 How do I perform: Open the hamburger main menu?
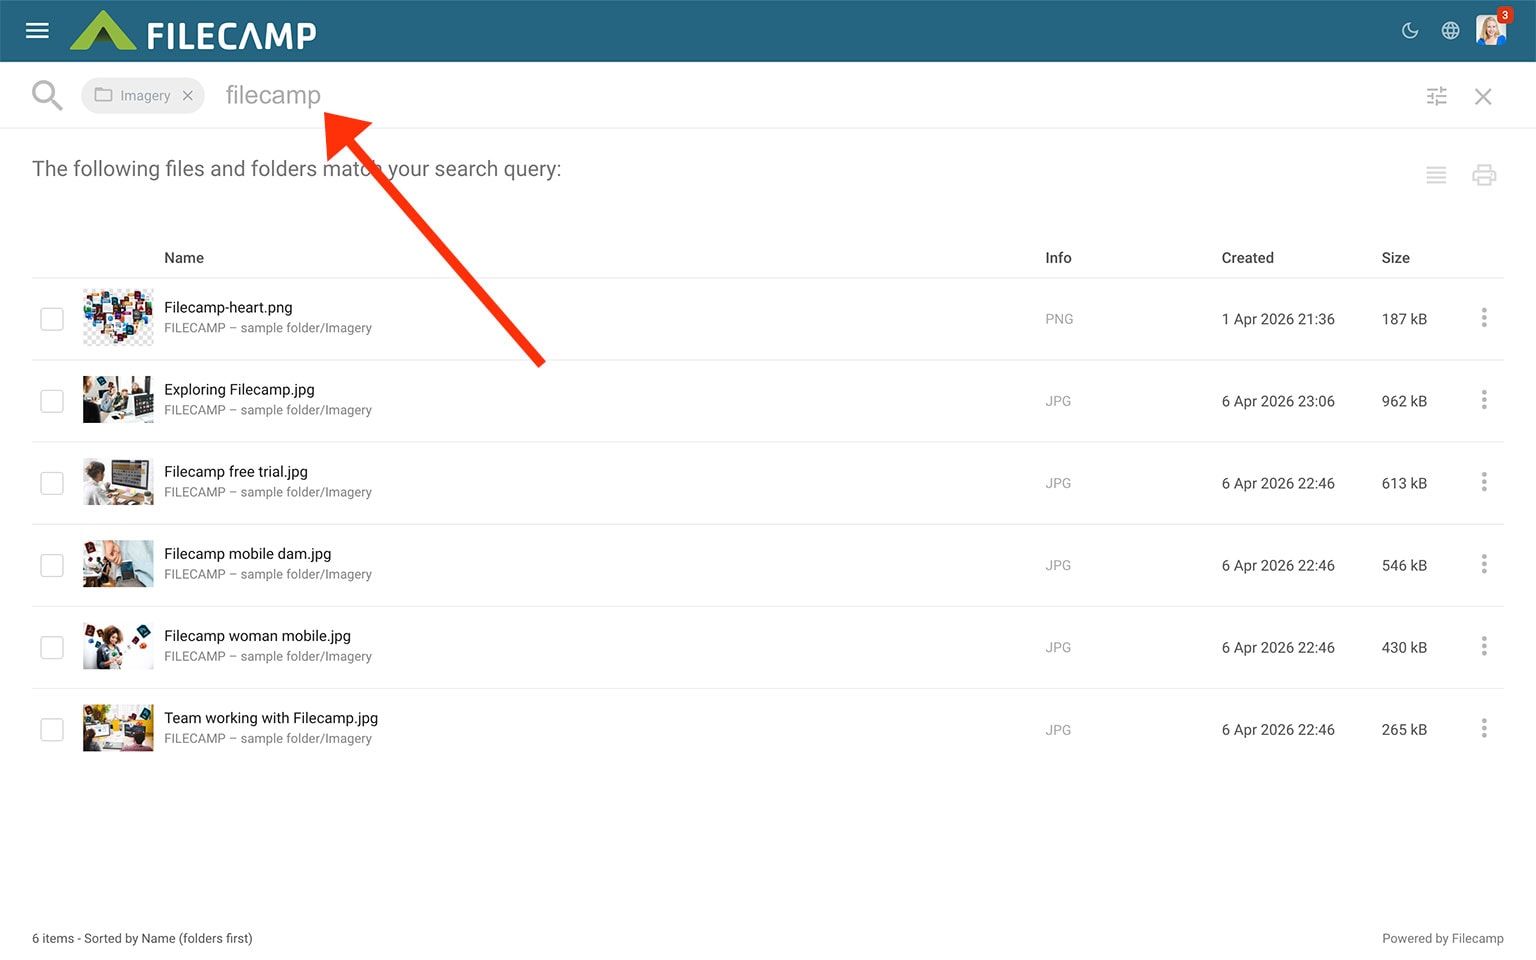[37, 31]
